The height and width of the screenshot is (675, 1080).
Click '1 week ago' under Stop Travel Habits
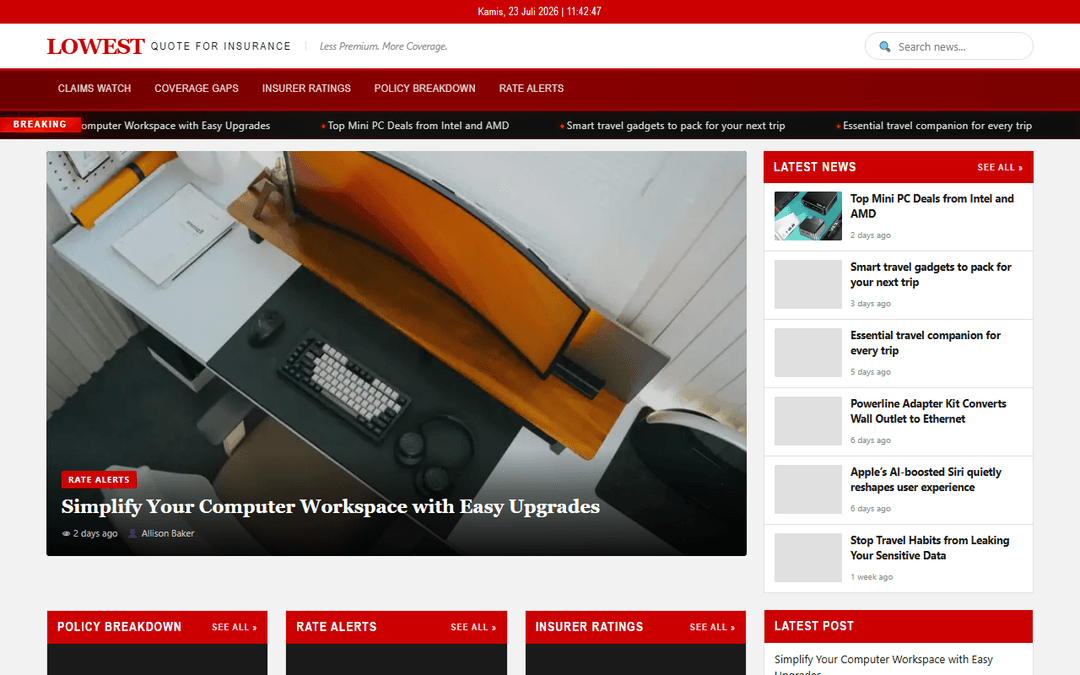tap(871, 577)
